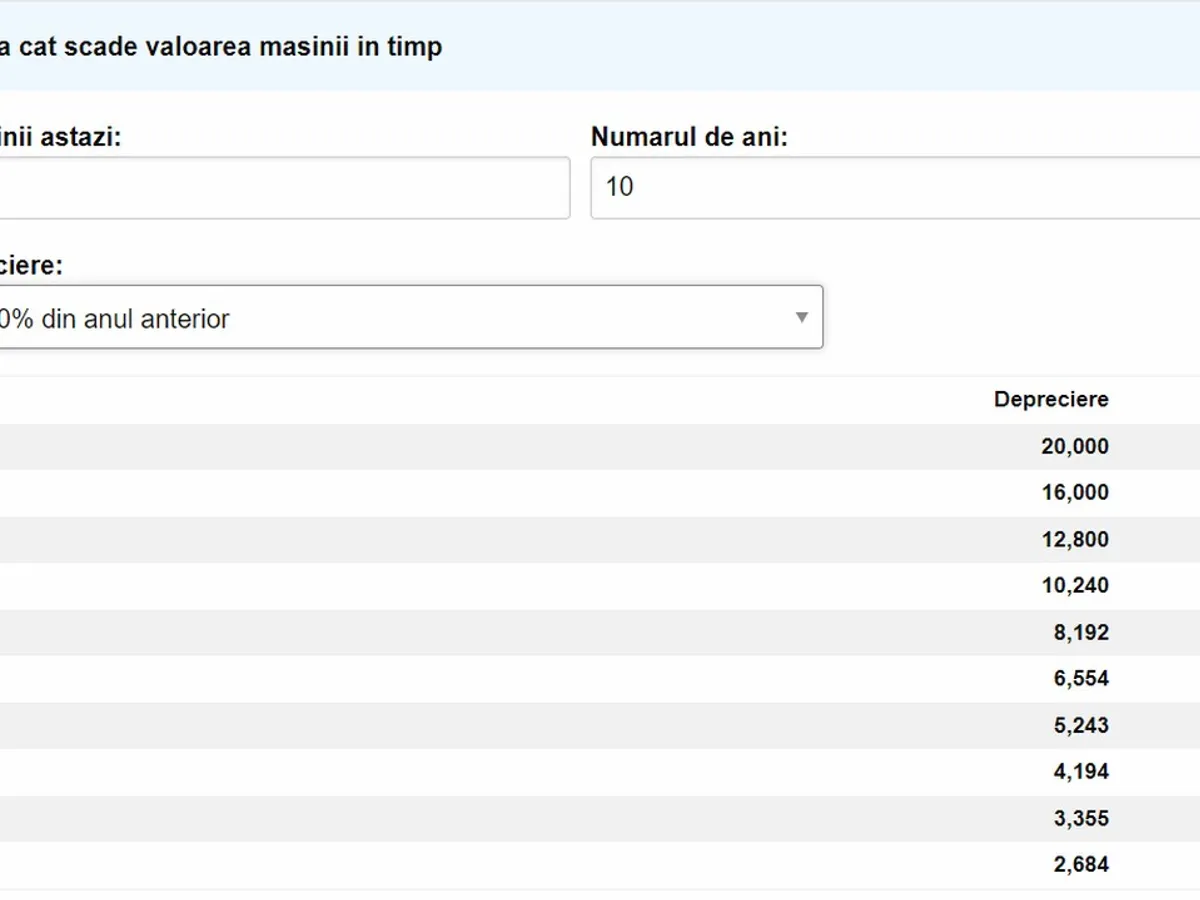
Task: Click the 8,192 table cell
Action: [1080, 633]
